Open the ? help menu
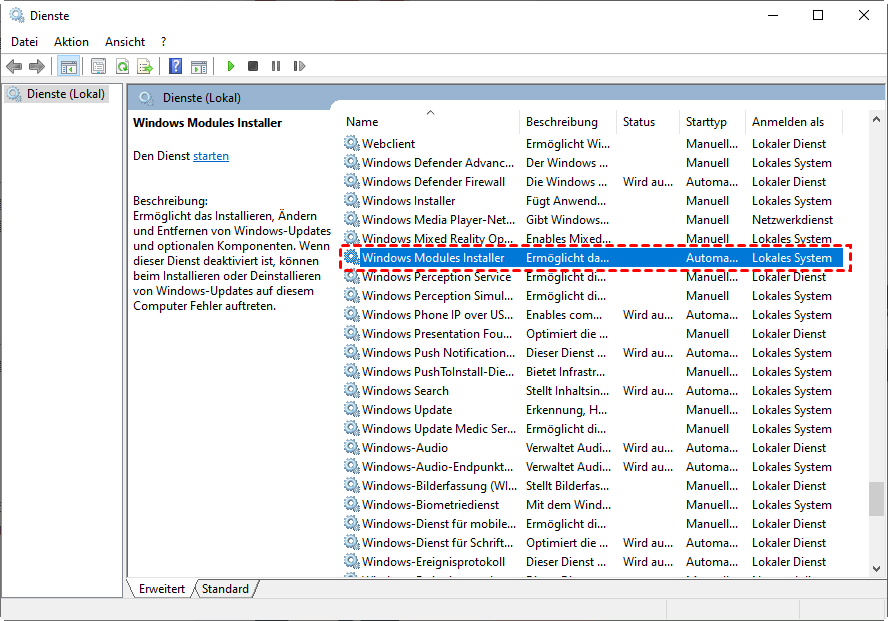Image resolution: width=888 pixels, height=621 pixels. [164, 42]
